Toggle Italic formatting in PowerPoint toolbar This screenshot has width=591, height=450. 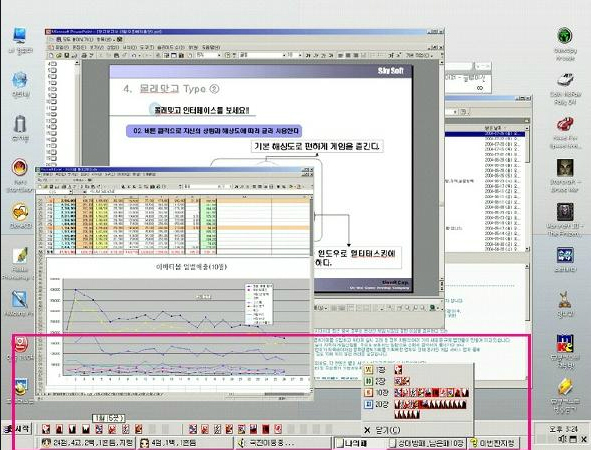[315, 55]
